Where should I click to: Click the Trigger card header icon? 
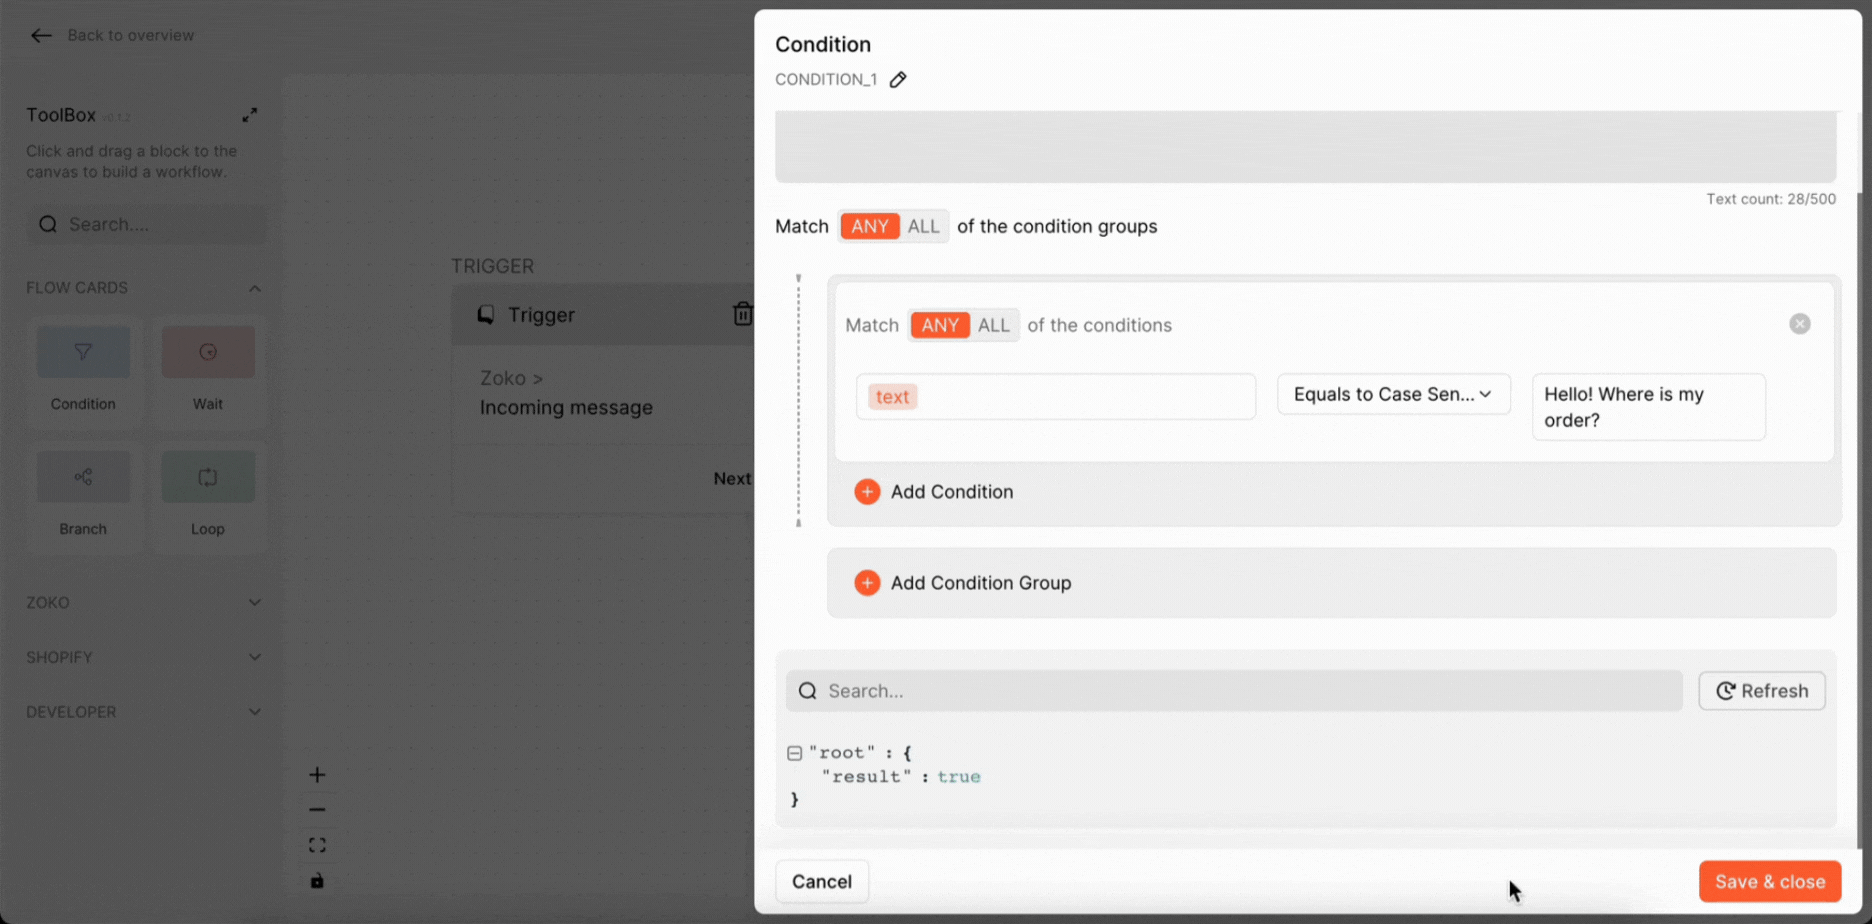486,315
